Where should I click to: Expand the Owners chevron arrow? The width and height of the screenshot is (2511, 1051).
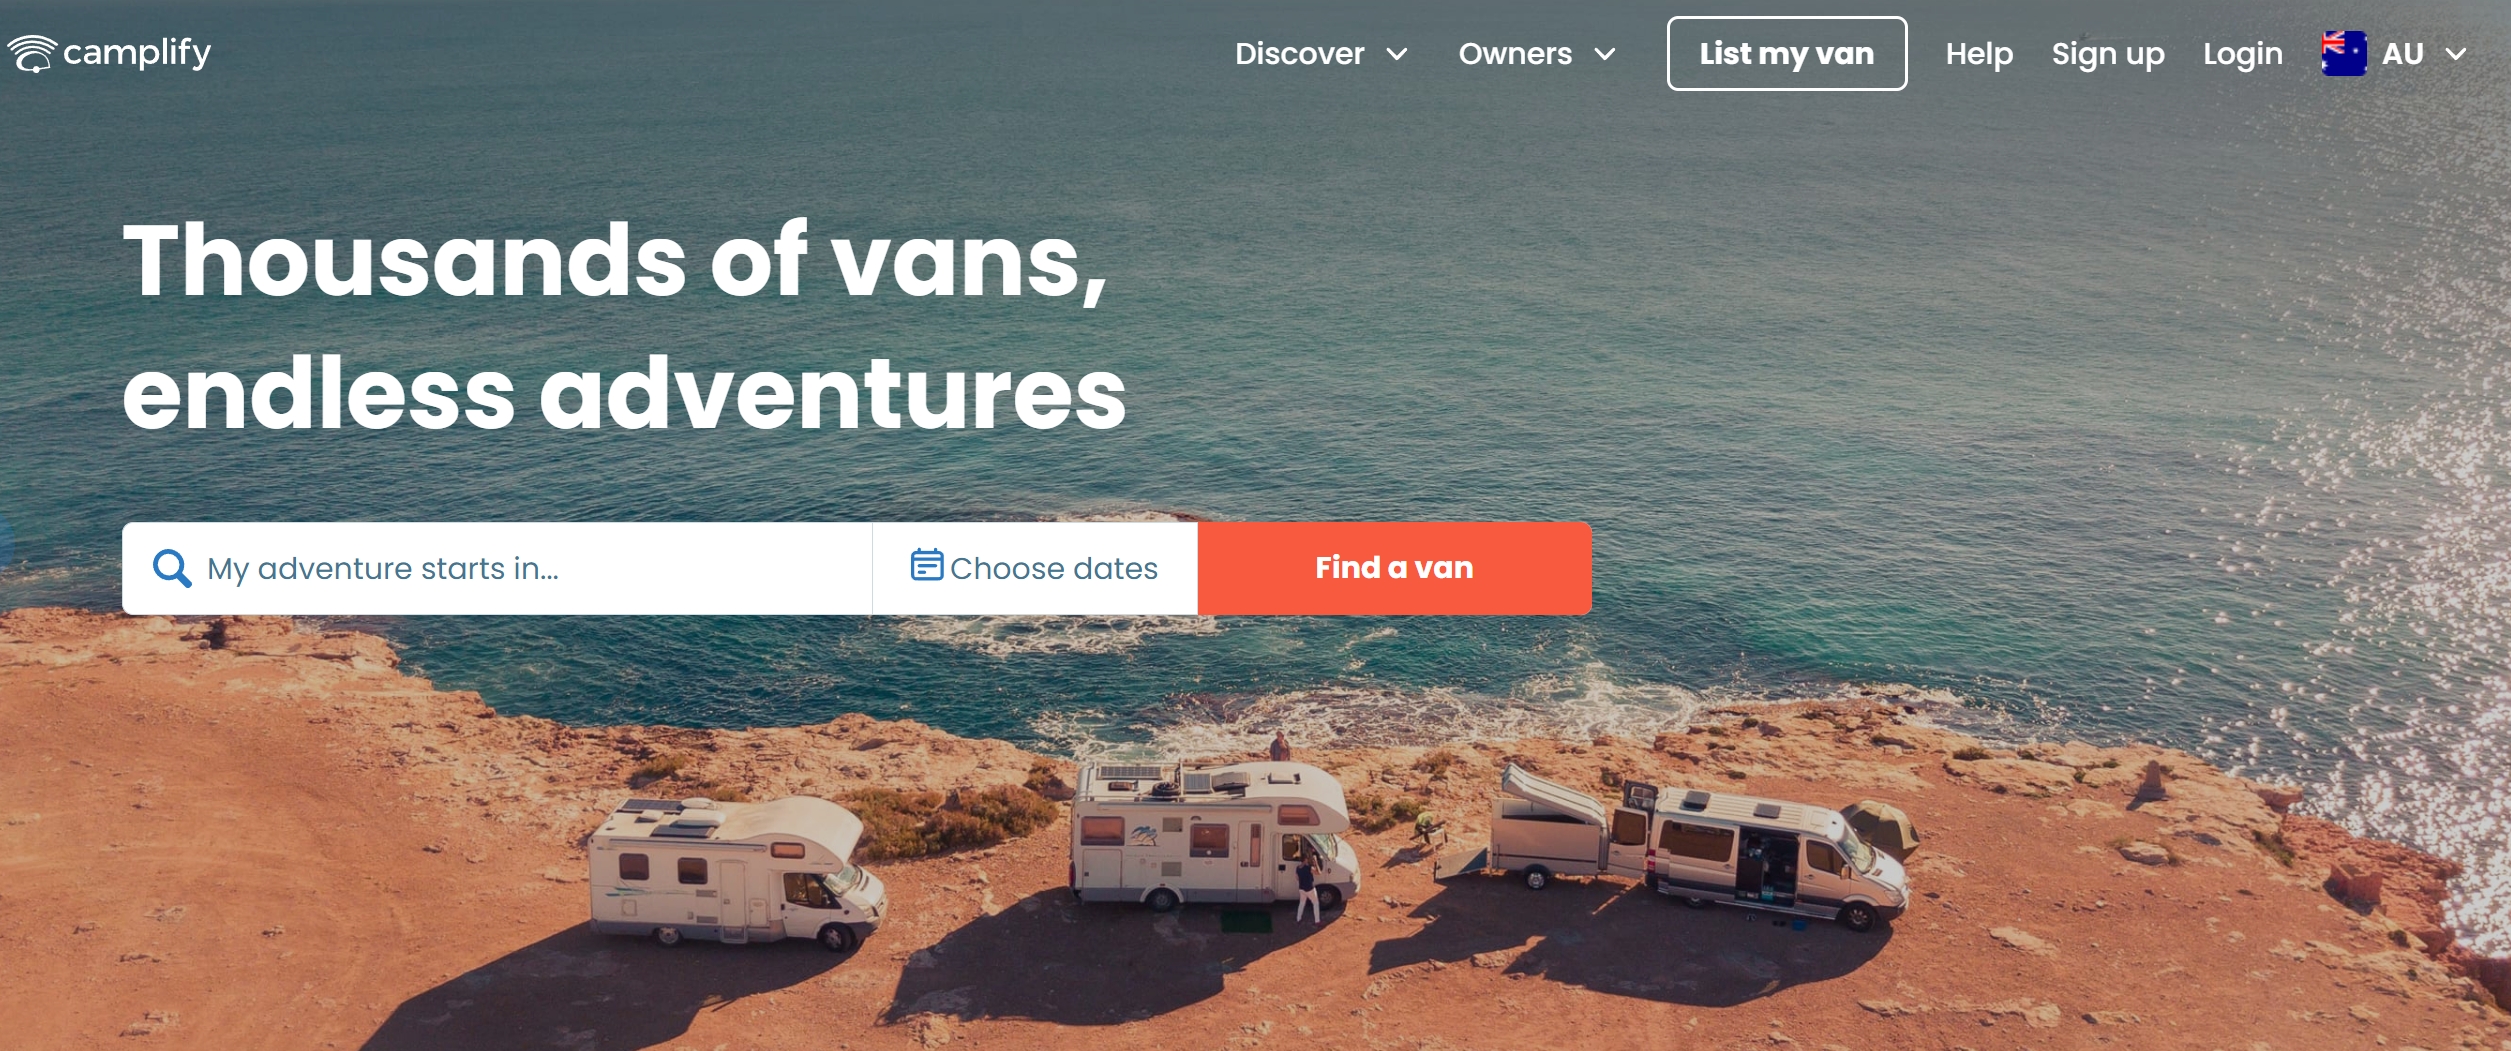pos(1605,54)
